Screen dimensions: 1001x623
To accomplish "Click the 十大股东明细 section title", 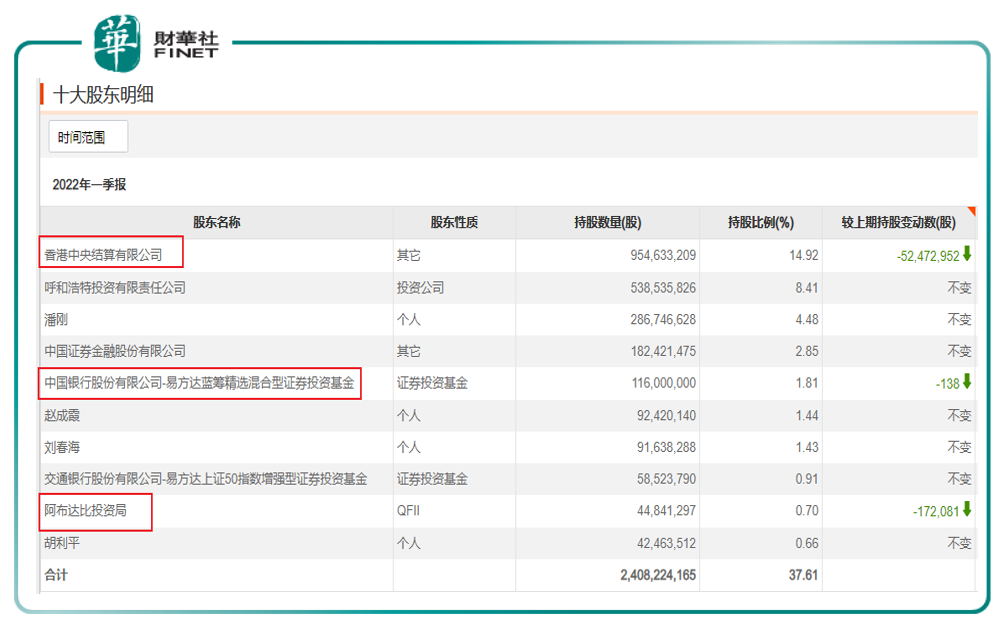I will click(103, 94).
